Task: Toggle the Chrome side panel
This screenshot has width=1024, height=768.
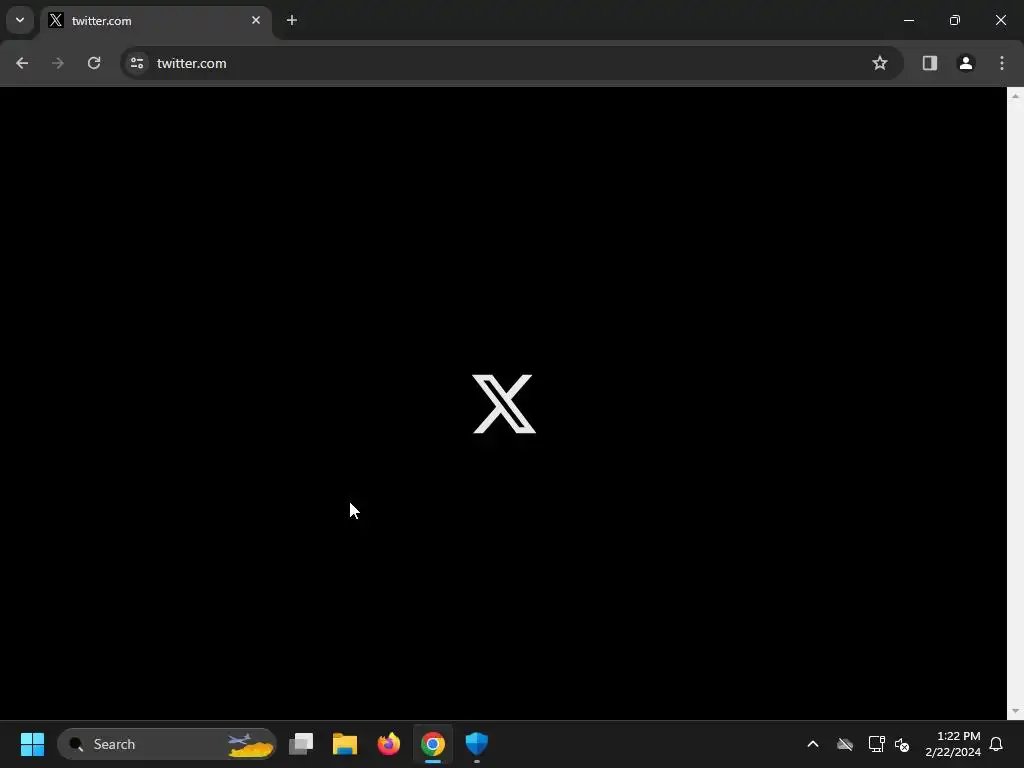Action: (929, 63)
